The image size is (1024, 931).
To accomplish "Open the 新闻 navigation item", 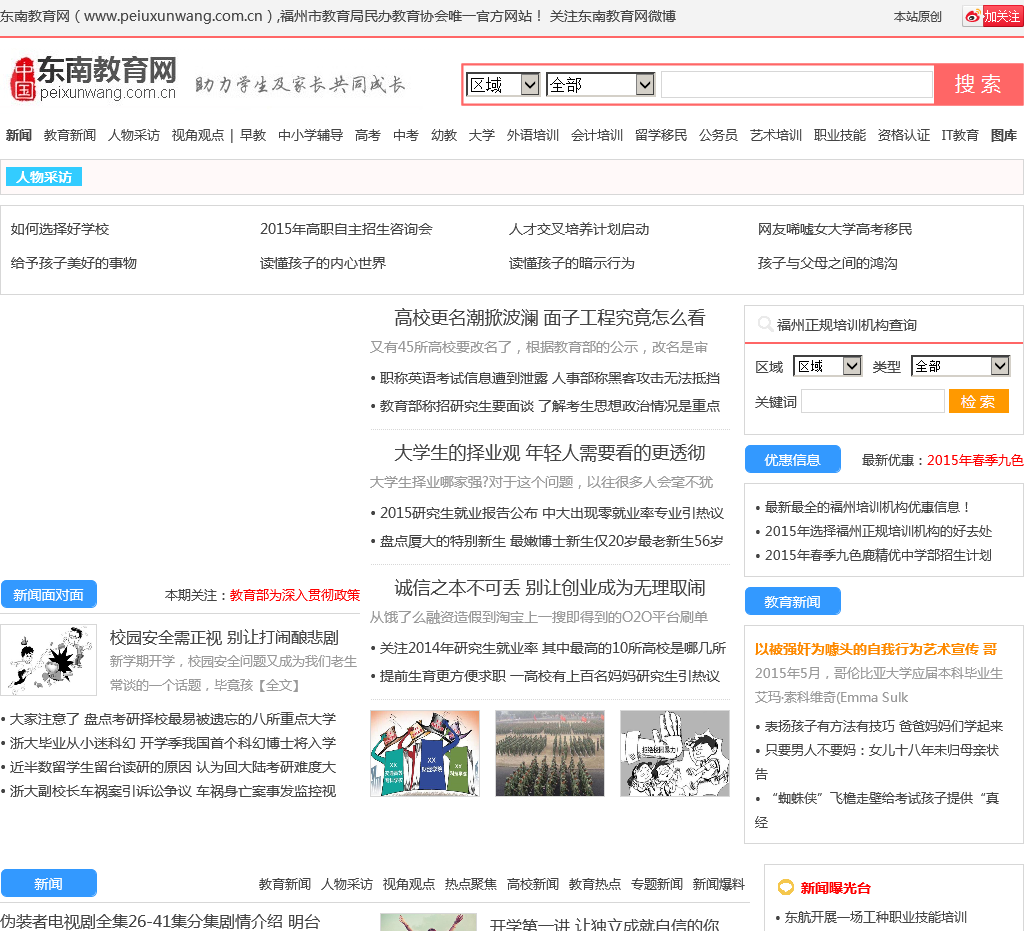I will 18,135.
